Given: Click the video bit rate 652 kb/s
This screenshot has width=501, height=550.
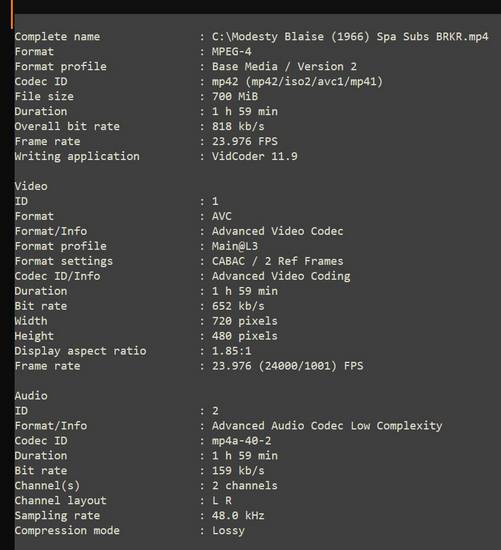Looking at the screenshot, I should (238, 306).
